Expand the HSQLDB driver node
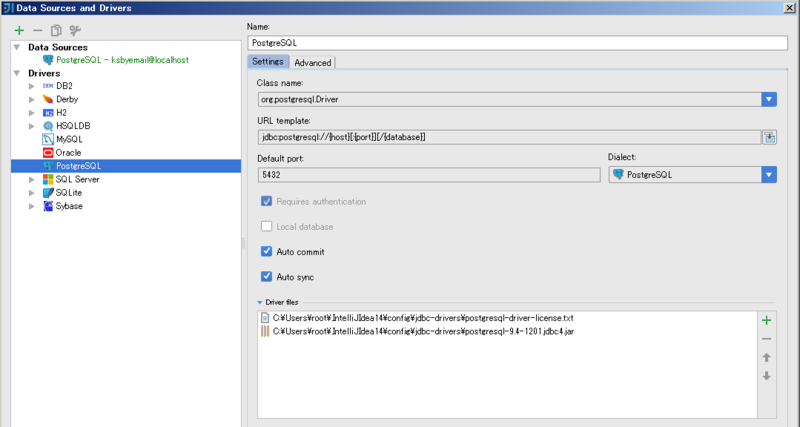The image size is (800, 427). pos(32,126)
